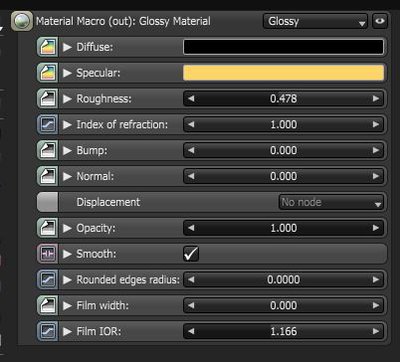Decrease Bump with the left arrow
This screenshot has height=362, width=400.
click(191, 150)
